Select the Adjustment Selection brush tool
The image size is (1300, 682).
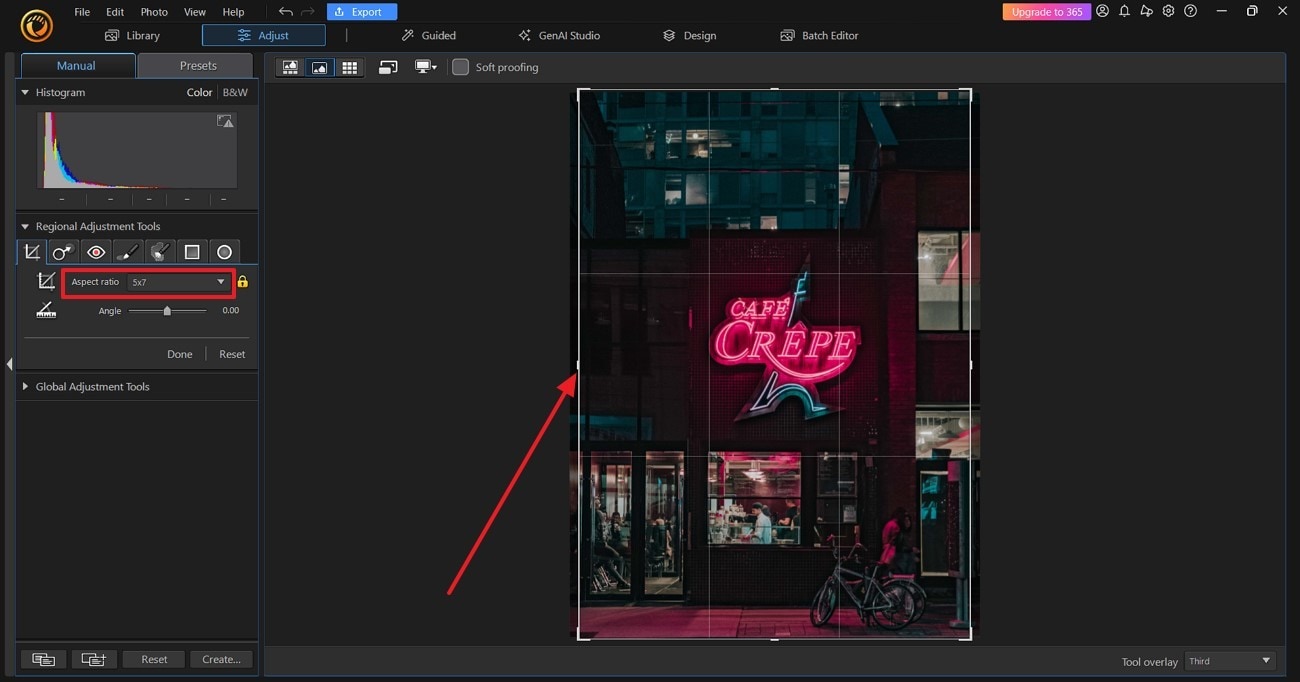160,252
